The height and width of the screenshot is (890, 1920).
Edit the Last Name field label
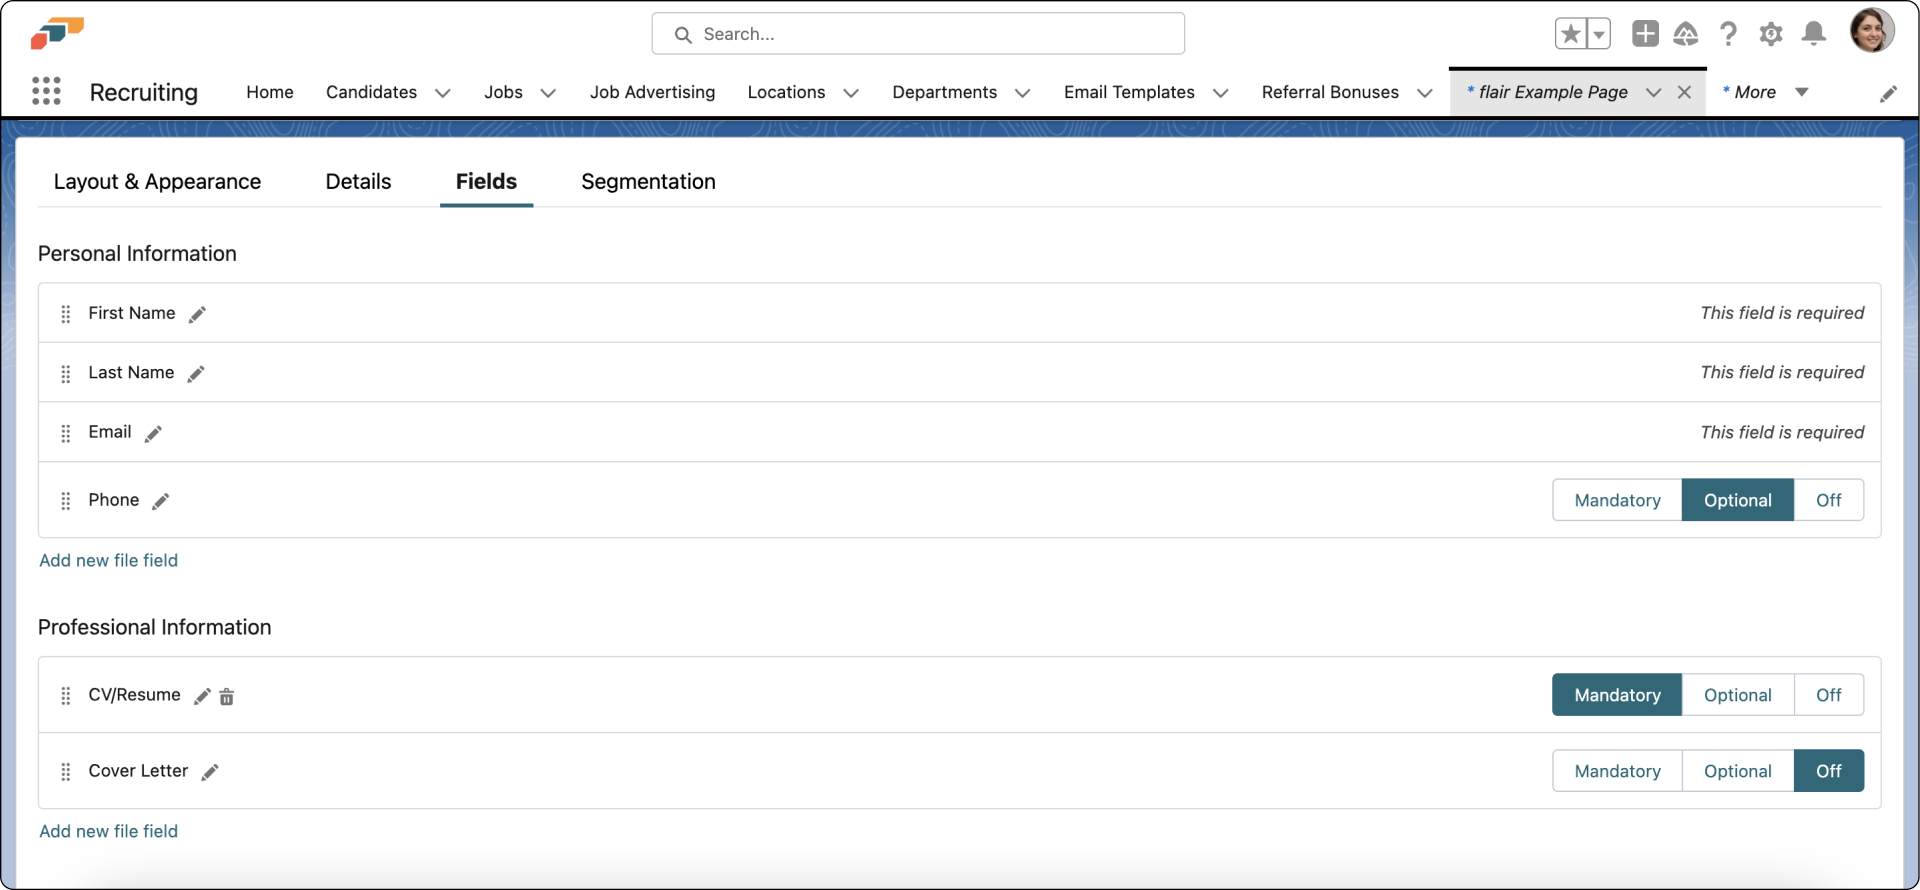[196, 373]
